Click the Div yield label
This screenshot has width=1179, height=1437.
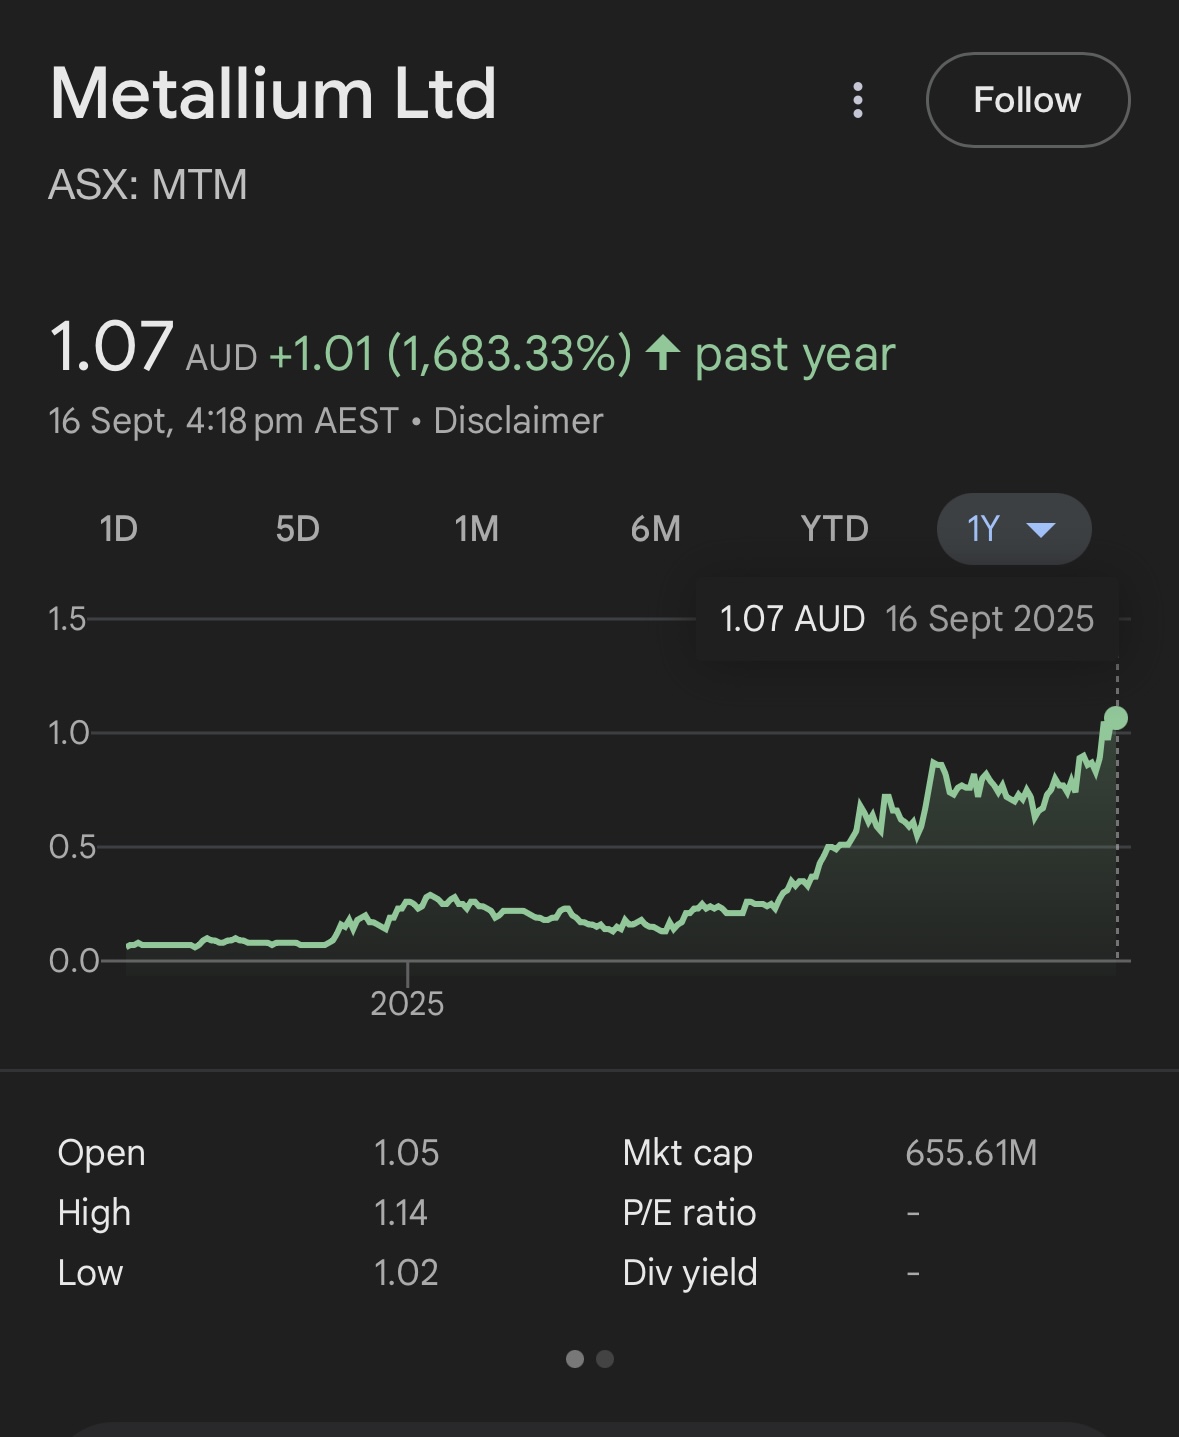click(x=689, y=1273)
